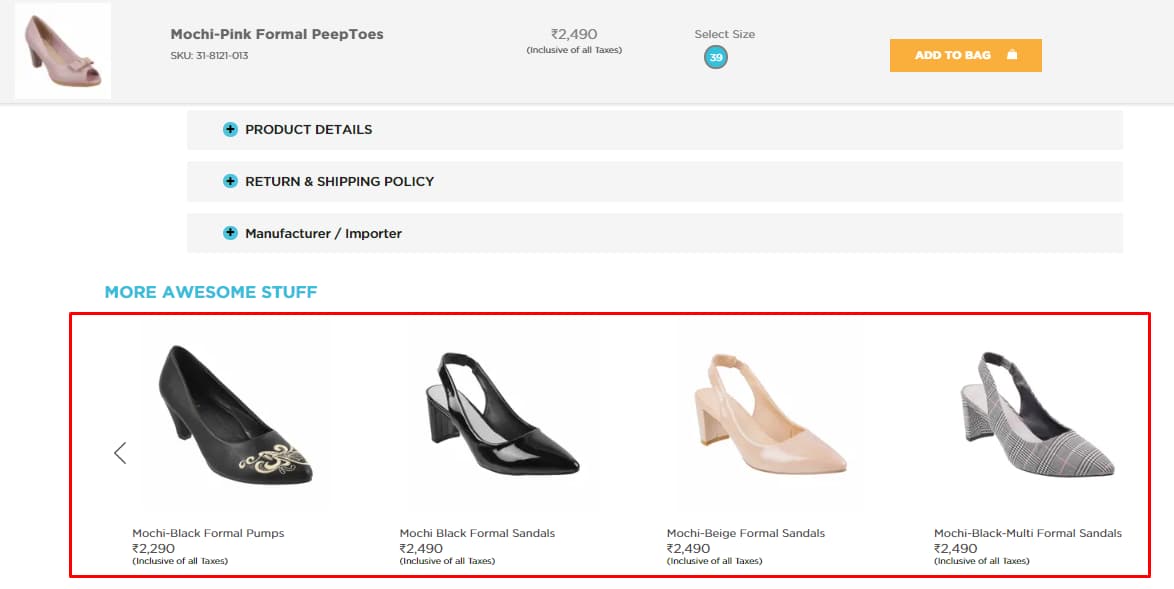Image resolution: width=1174 pixels, height=589 pixels.
Task: View the black patent slingback sandal image
Action: point(502,415)
